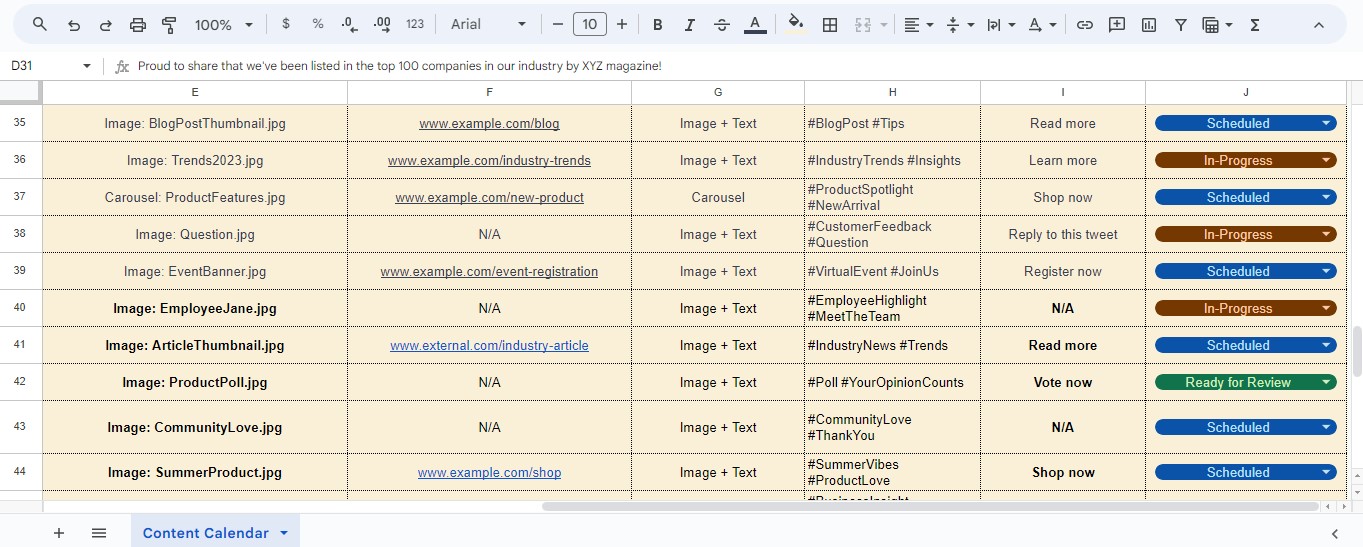Viewport: 1363px width, 547px height.
Task: Click the add comment icon
Action: (x=1117, y=25)
